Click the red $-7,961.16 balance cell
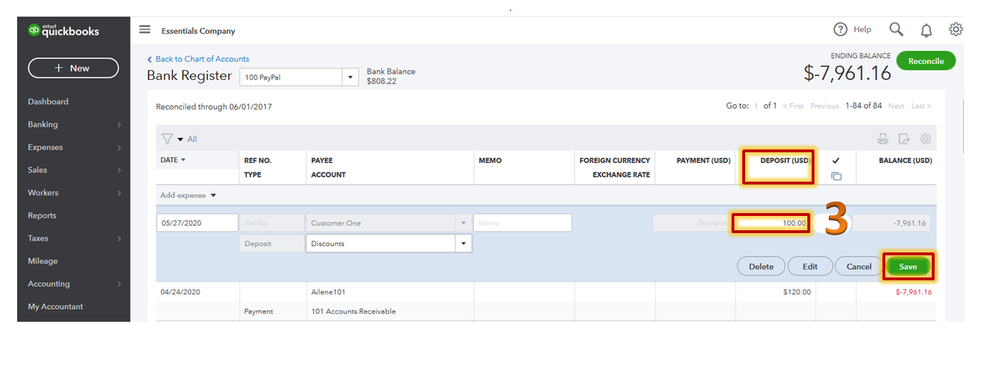 click(x=914, y=292)
